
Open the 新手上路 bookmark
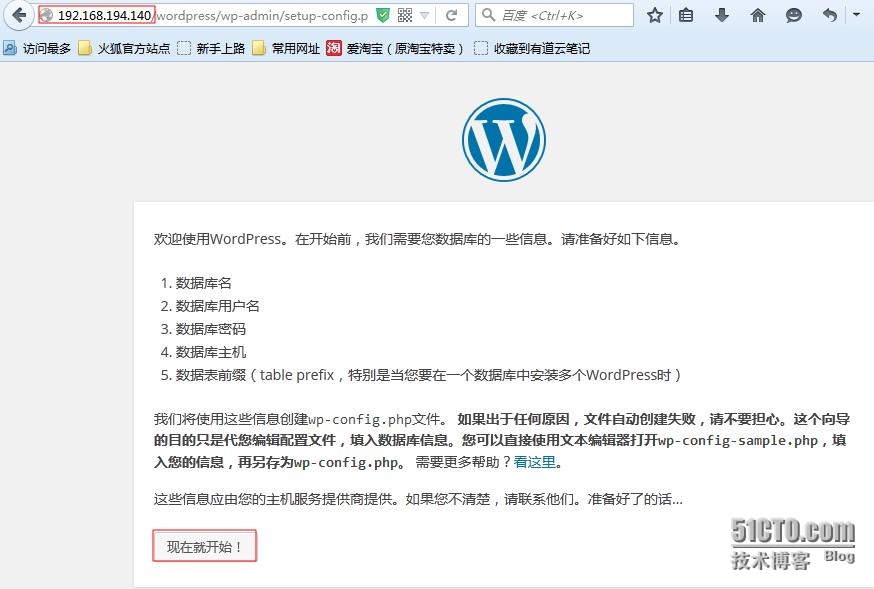click(x=211, y=48)
